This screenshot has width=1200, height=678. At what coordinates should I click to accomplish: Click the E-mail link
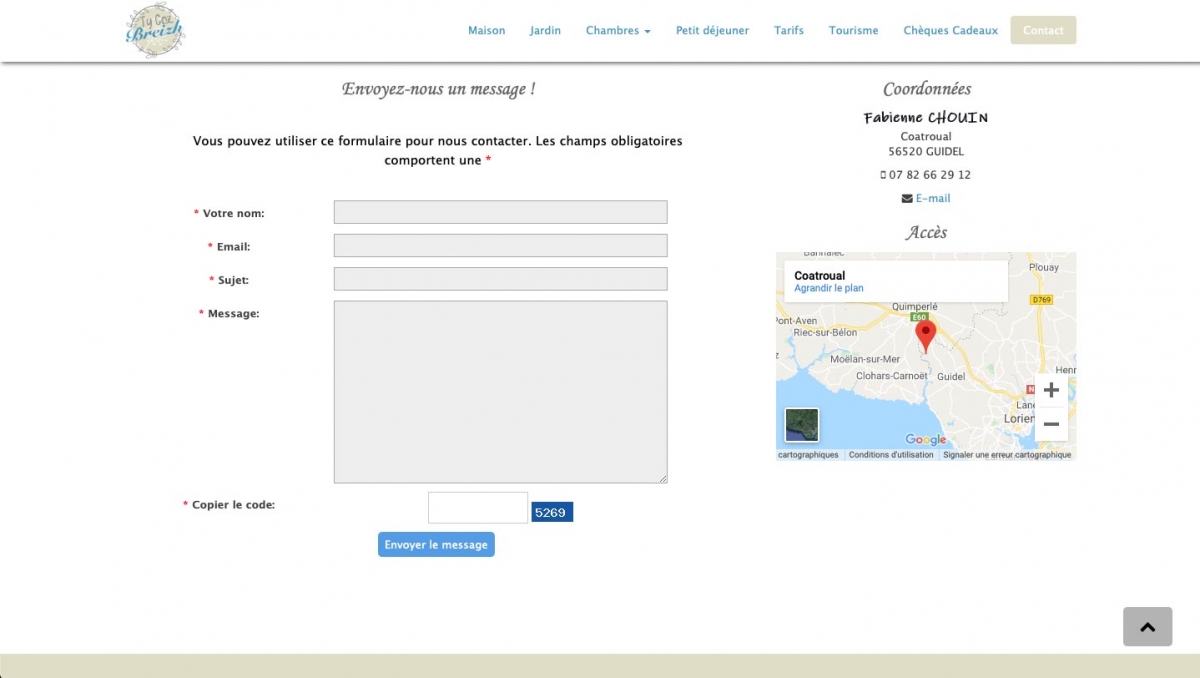(x=933, y=198)
